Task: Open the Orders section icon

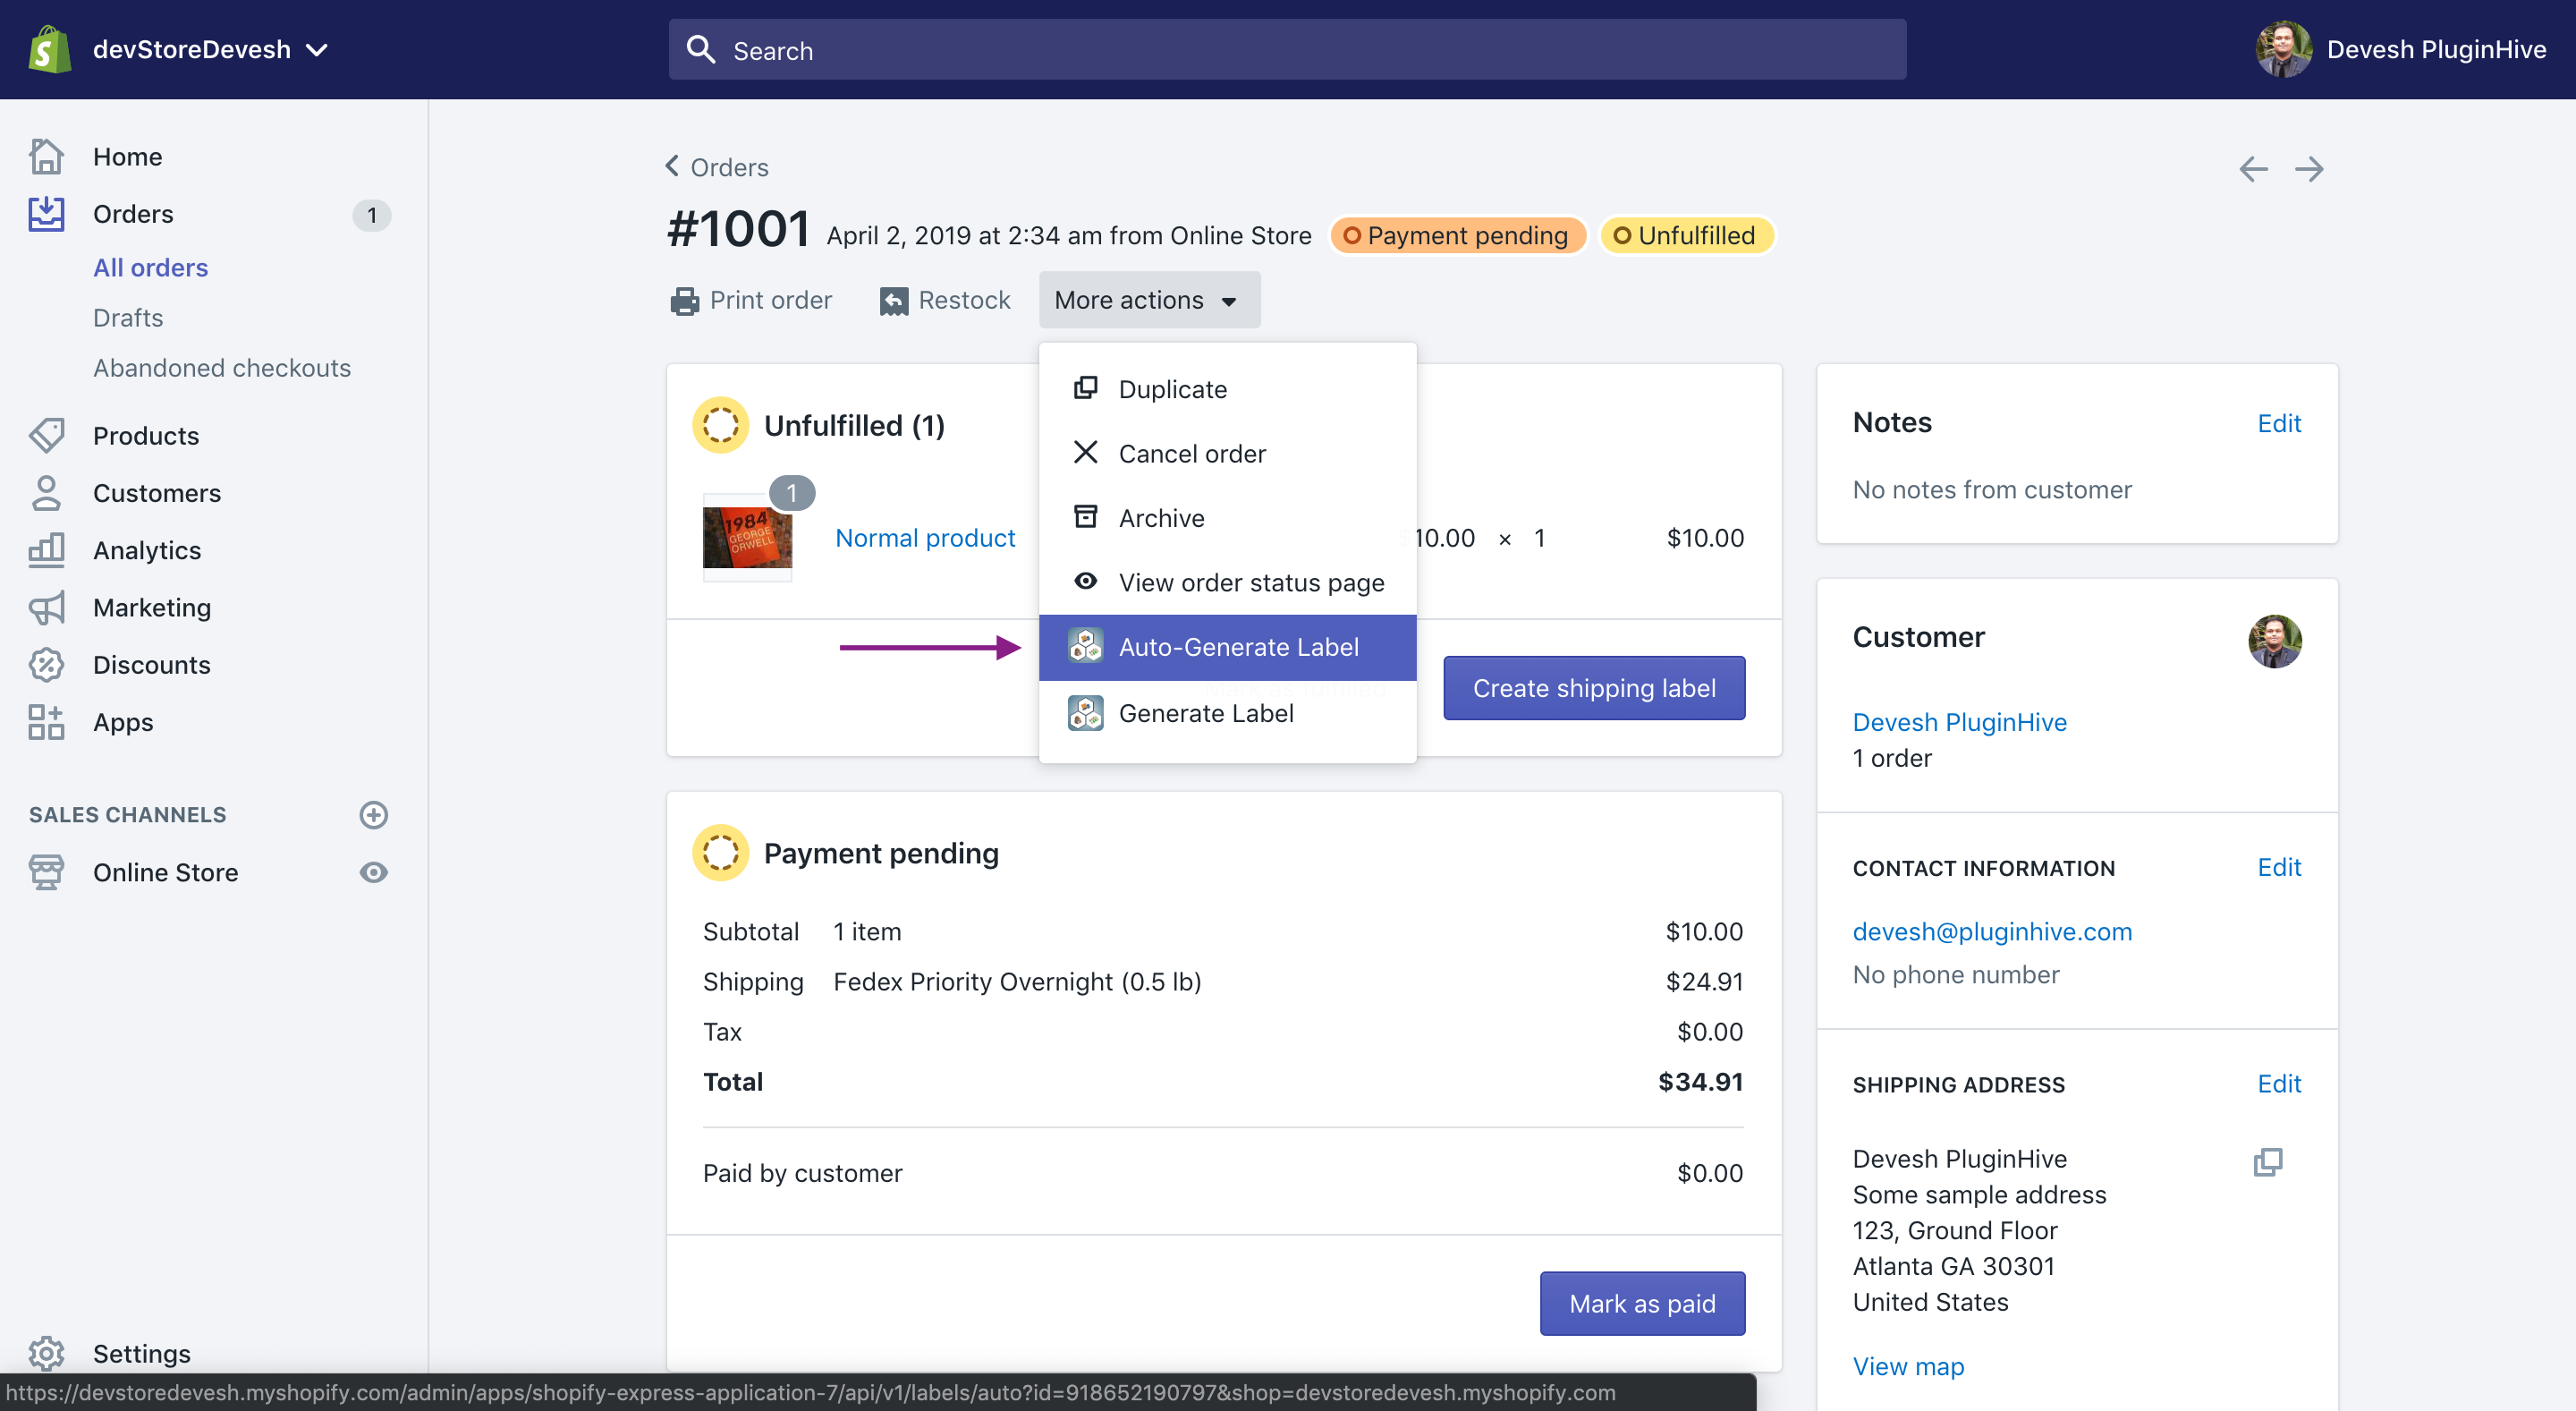Action: pos(47,214)
